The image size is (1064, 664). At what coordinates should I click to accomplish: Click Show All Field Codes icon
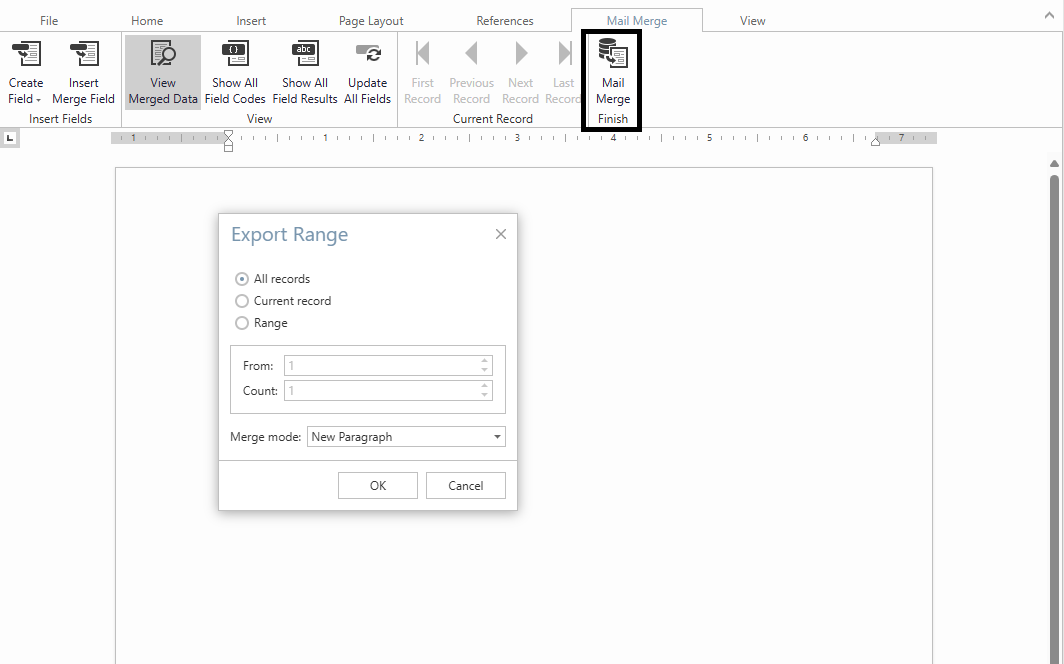235,54
